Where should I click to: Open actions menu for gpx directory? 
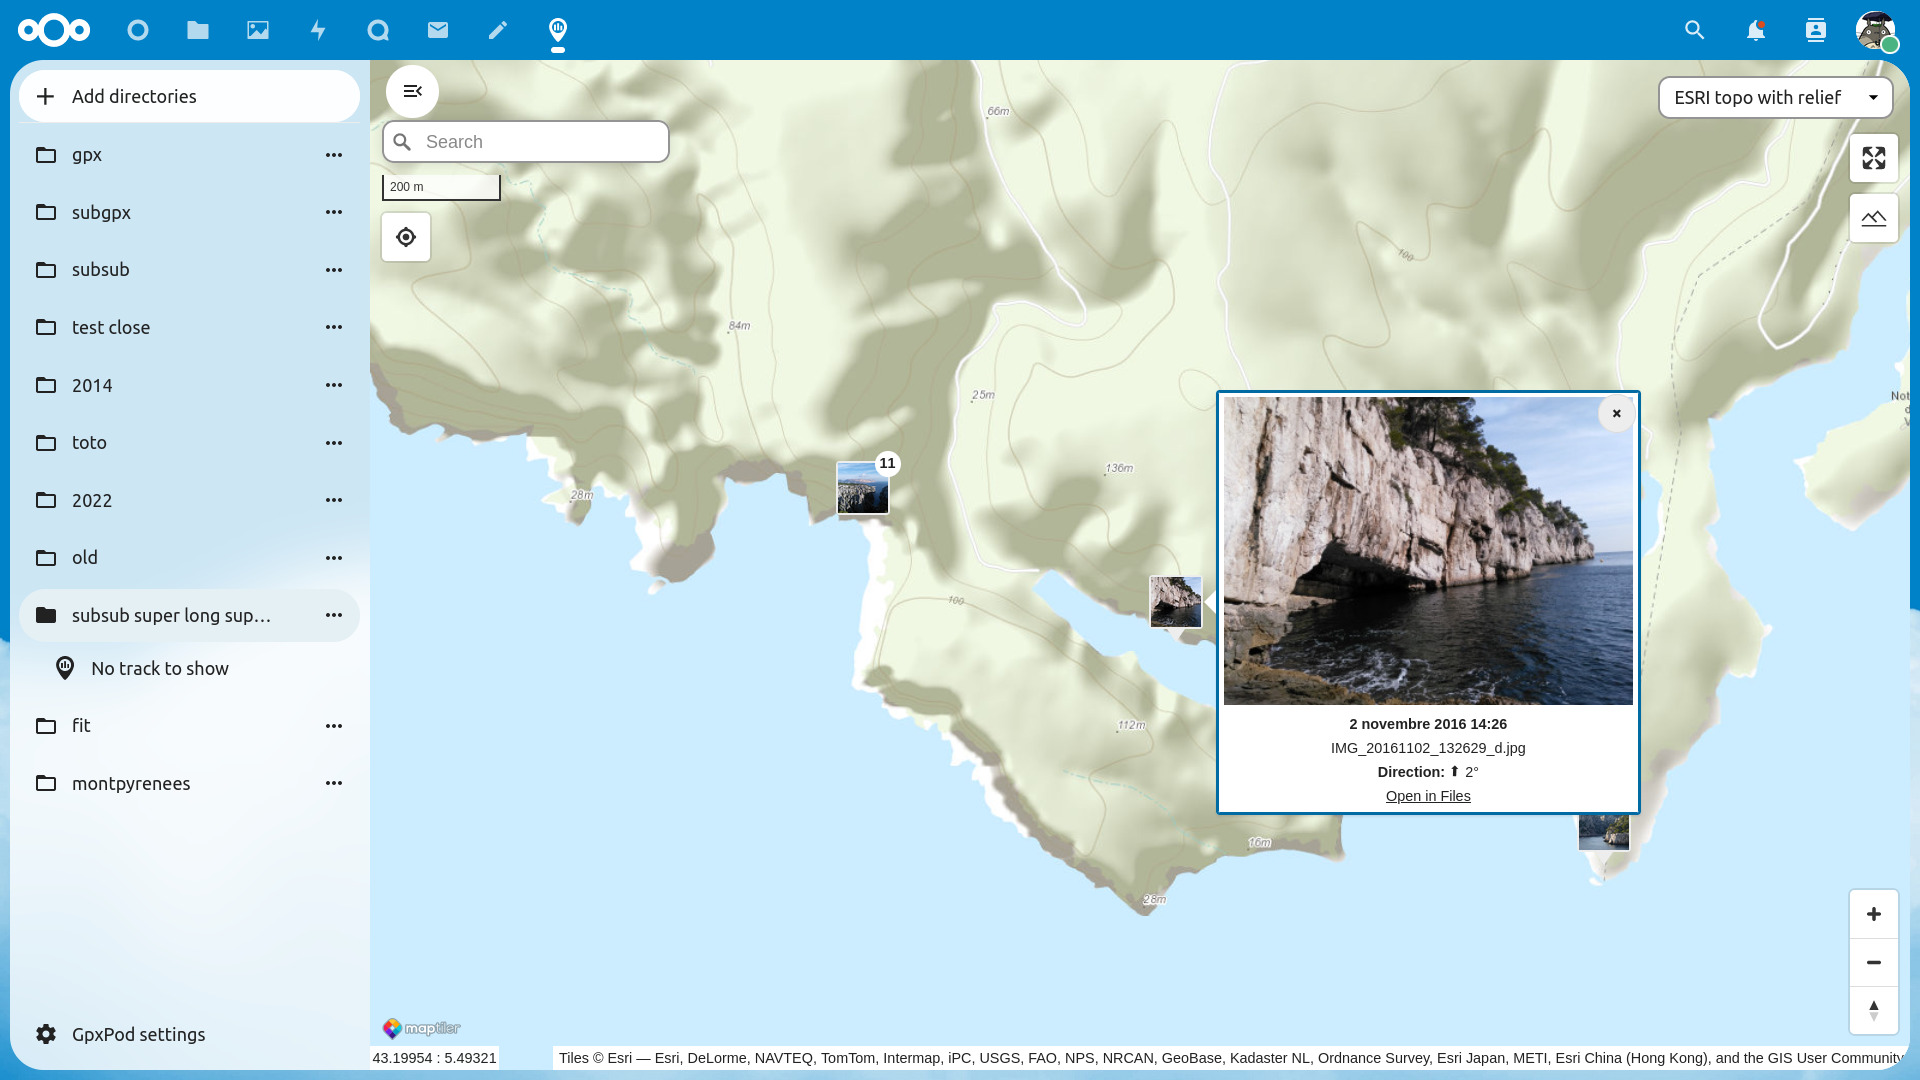click(x=334, y=155)
